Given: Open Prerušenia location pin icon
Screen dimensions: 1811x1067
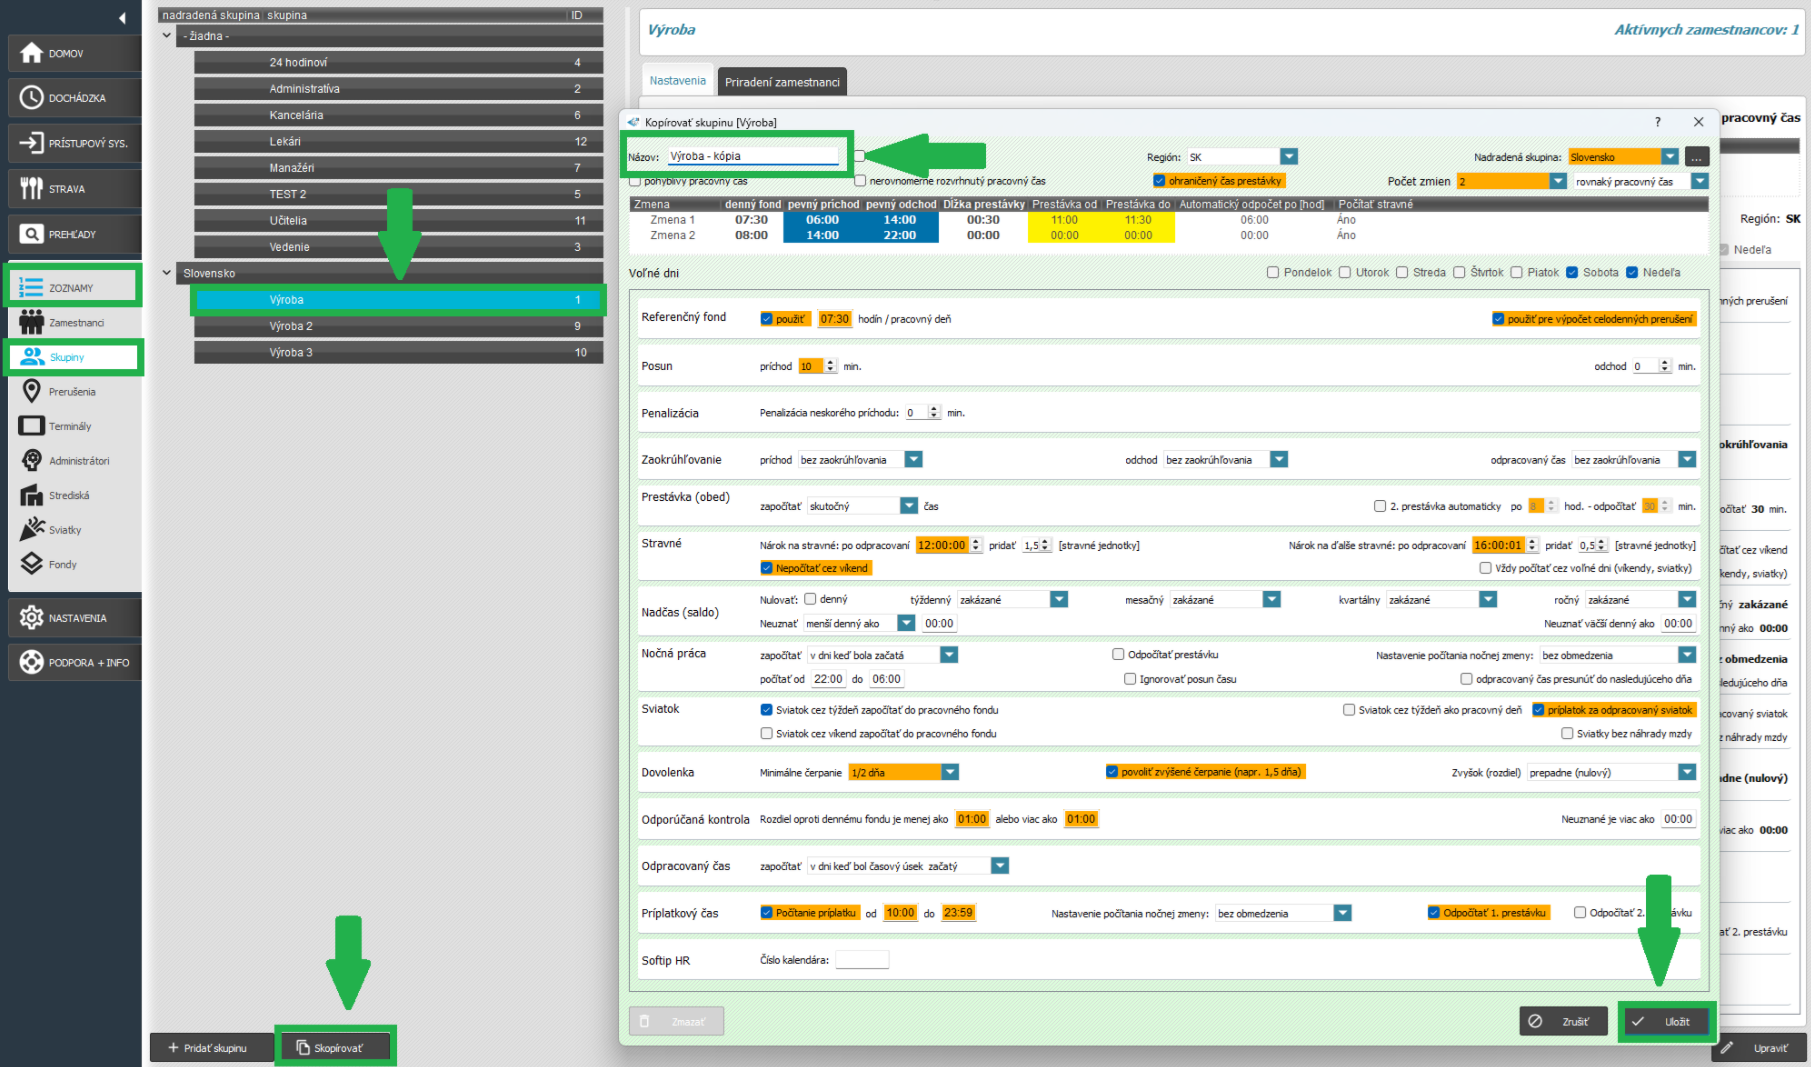Looking at the screenshot, I should click(32, 391).
